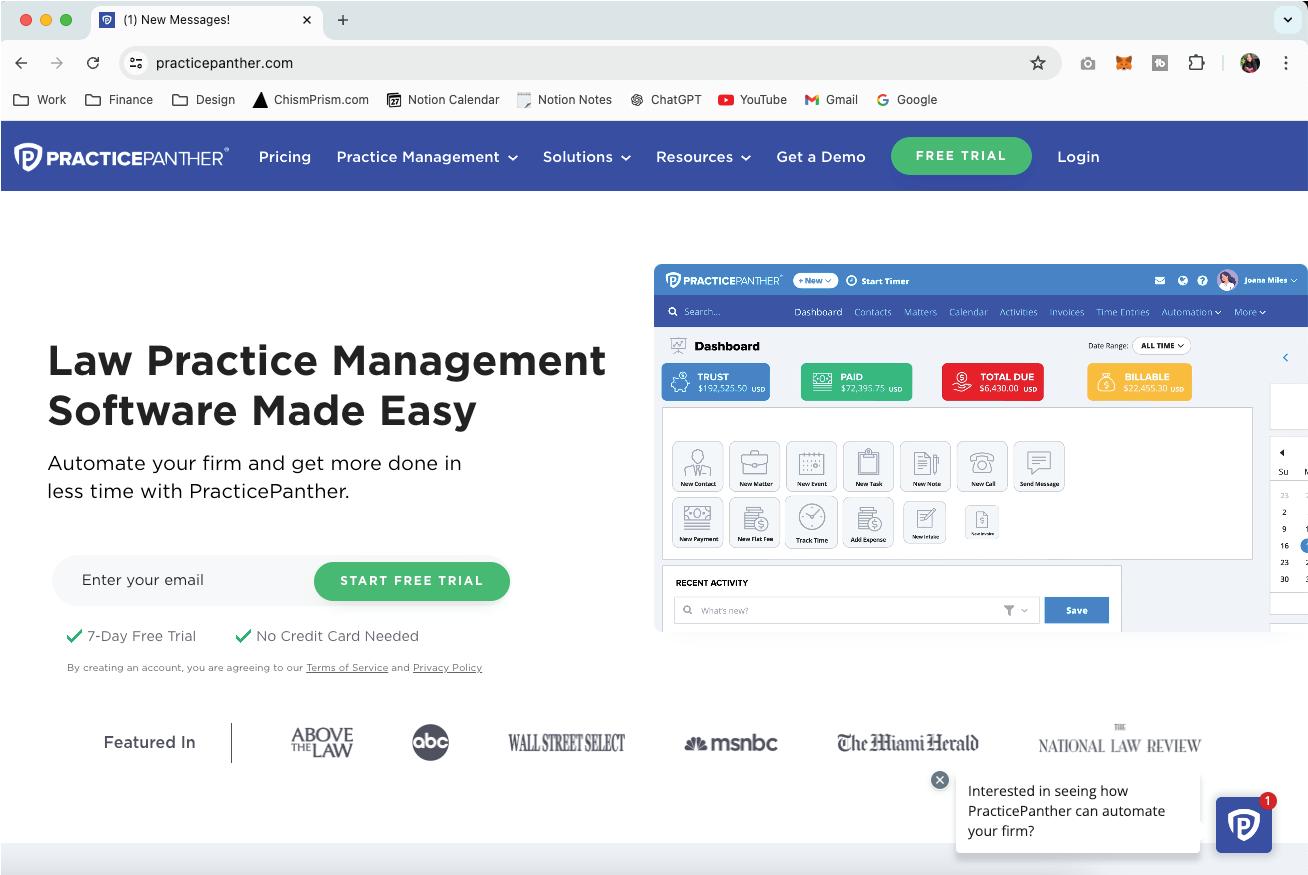This screenshot has width=1308, height=875.
Task: Click the Login link
Action: (x=1078, y=157)
